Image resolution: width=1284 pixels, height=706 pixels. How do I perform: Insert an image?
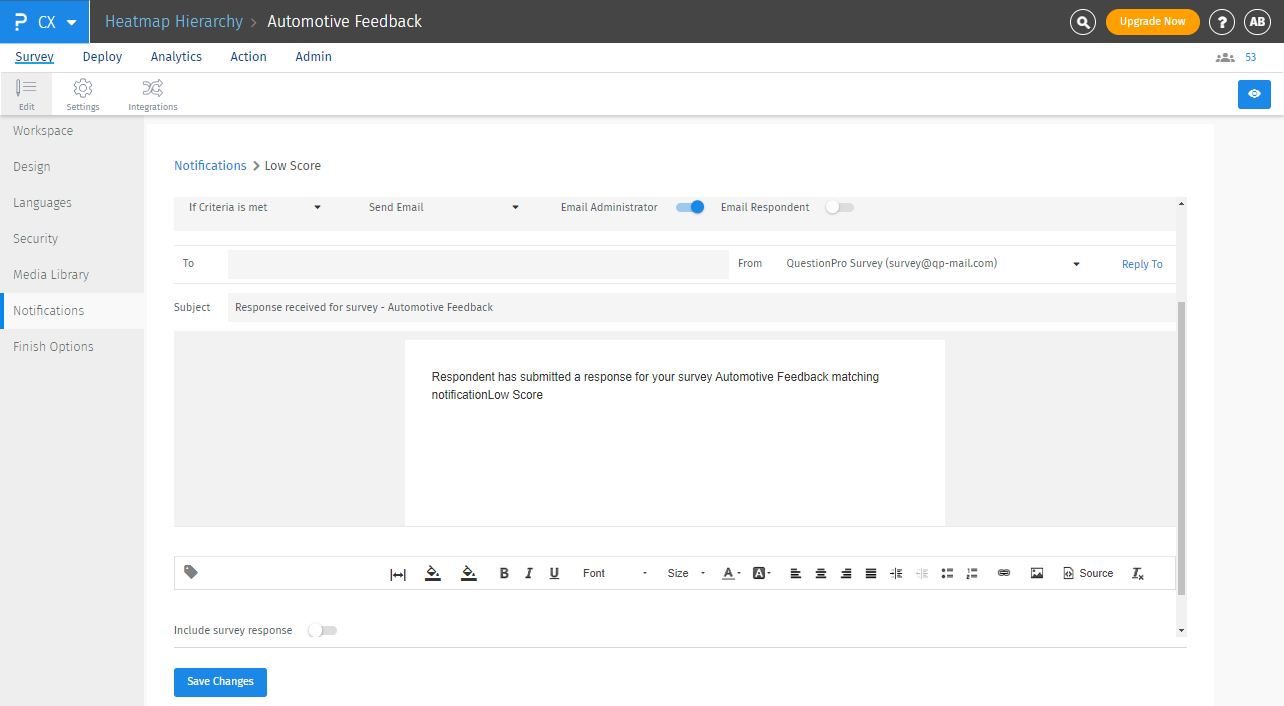click(x=1037, y=573)
